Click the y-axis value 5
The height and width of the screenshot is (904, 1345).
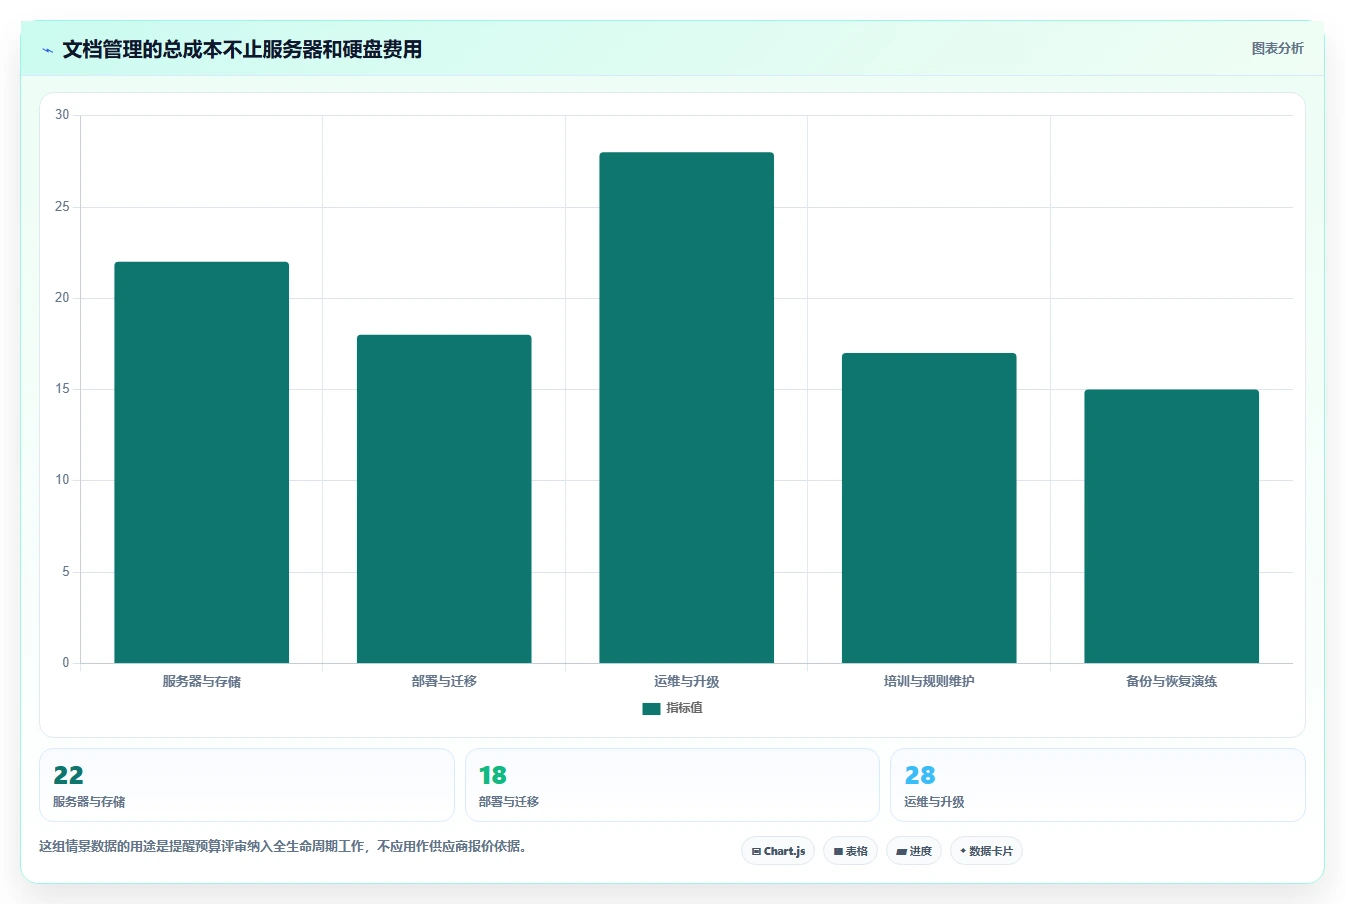(x=66, y=572)
